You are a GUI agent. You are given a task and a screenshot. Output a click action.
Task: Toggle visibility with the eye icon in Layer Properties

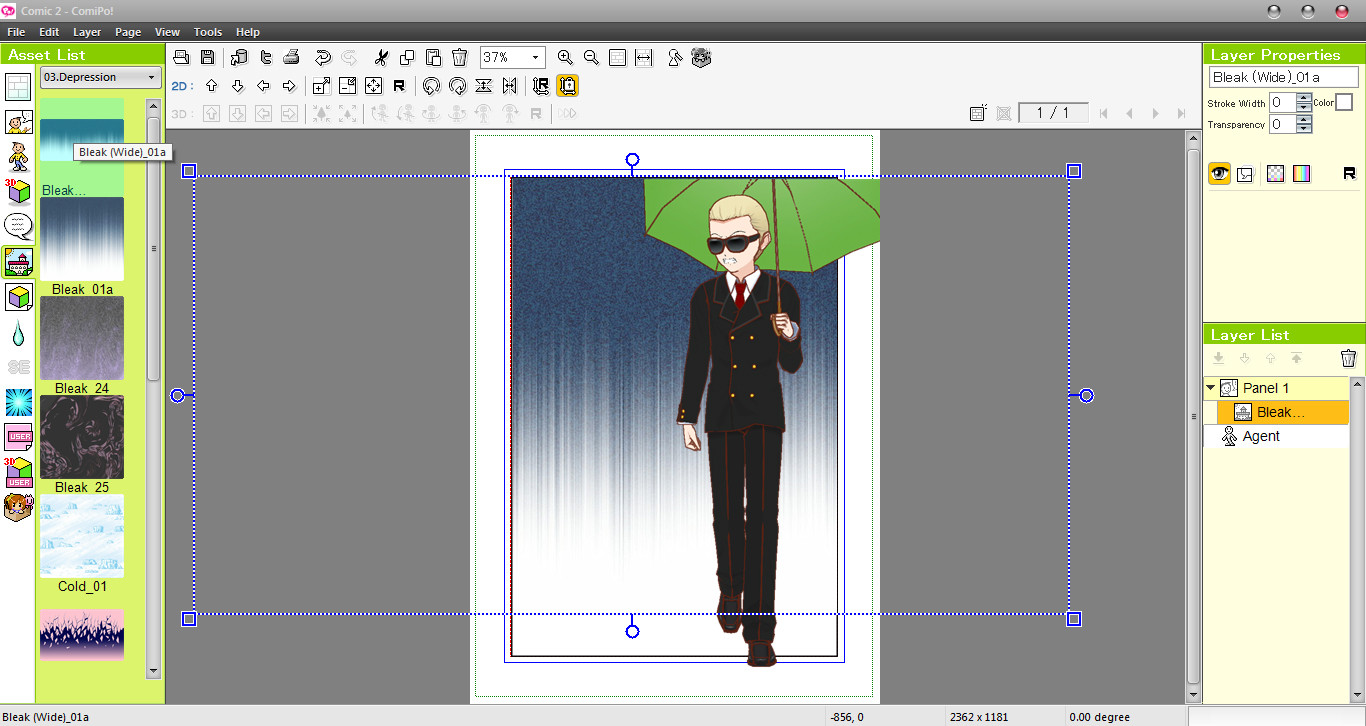coord(1219,174)
